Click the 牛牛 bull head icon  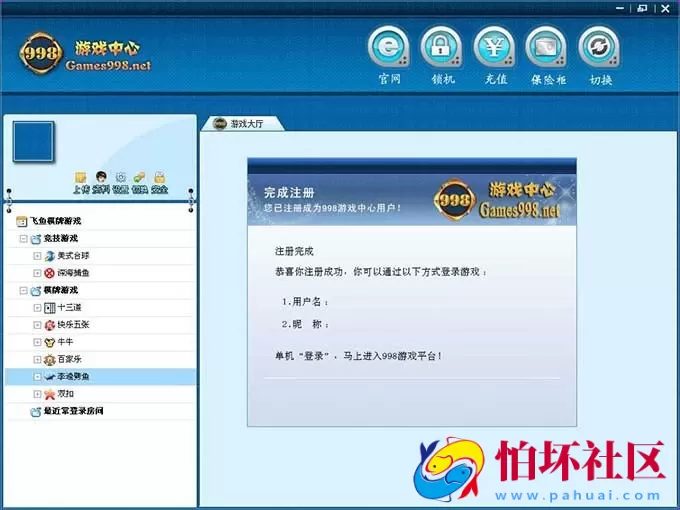pos(50,343)
